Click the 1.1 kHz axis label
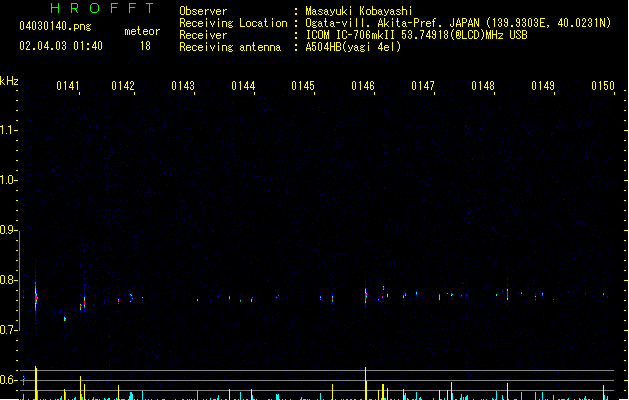 (x=7, y=130)
